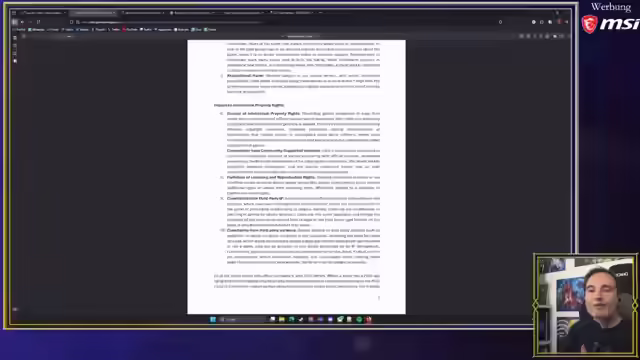
Task: Click the red icon at taskbar end
Action: coord(369,319)
